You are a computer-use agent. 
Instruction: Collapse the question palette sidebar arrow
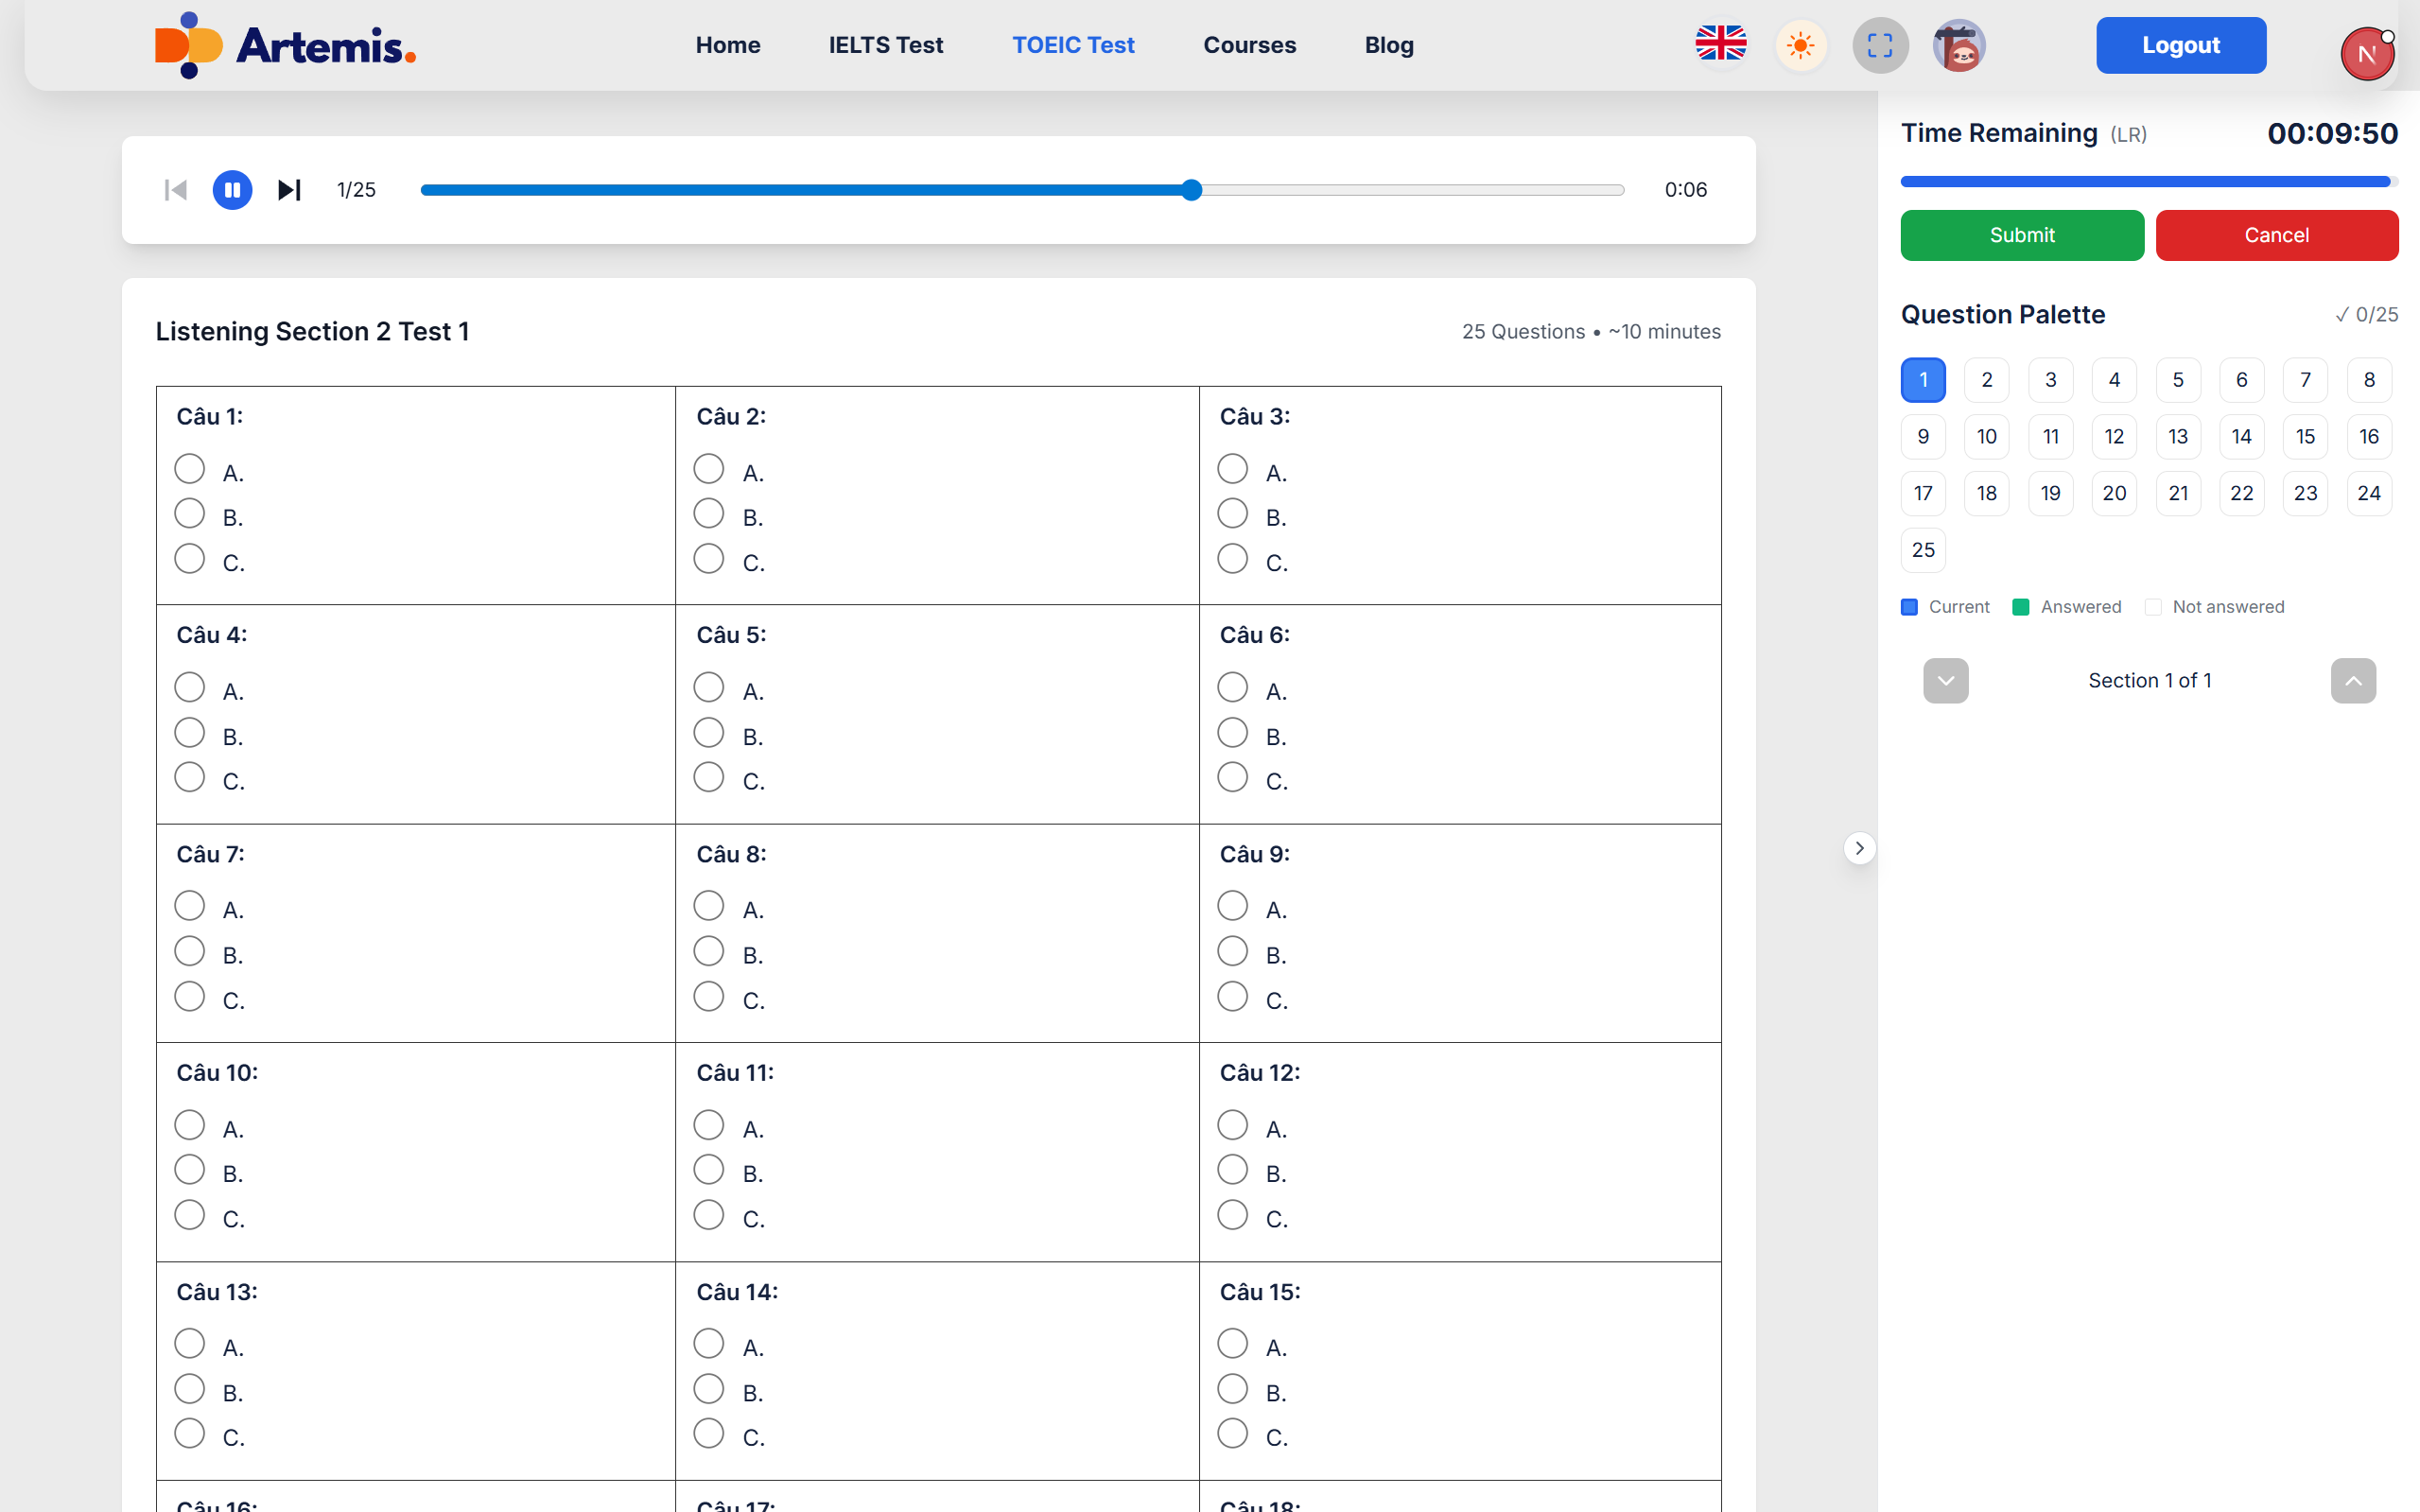tap(1859, 848)
